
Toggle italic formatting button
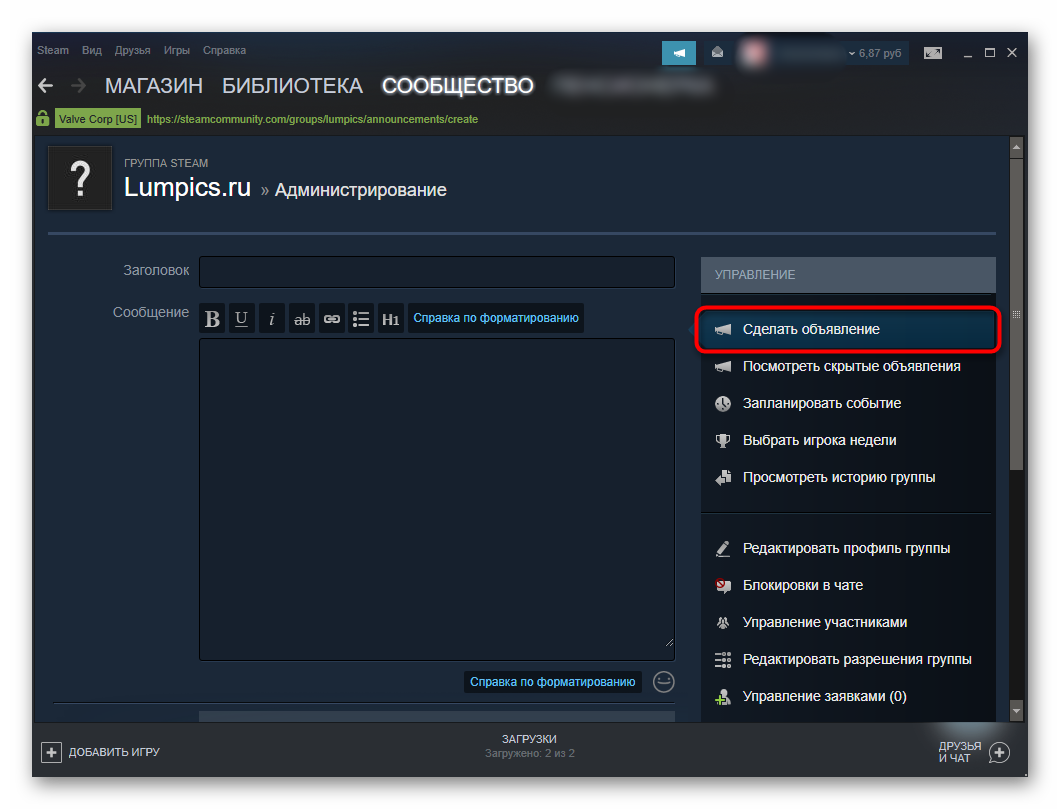click(272, 319)
